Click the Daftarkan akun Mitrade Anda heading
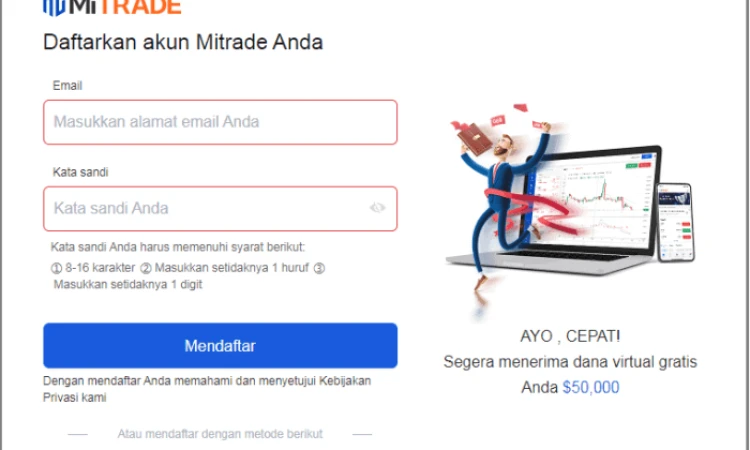Screen dimensions: 750x450 click(183, 42)
